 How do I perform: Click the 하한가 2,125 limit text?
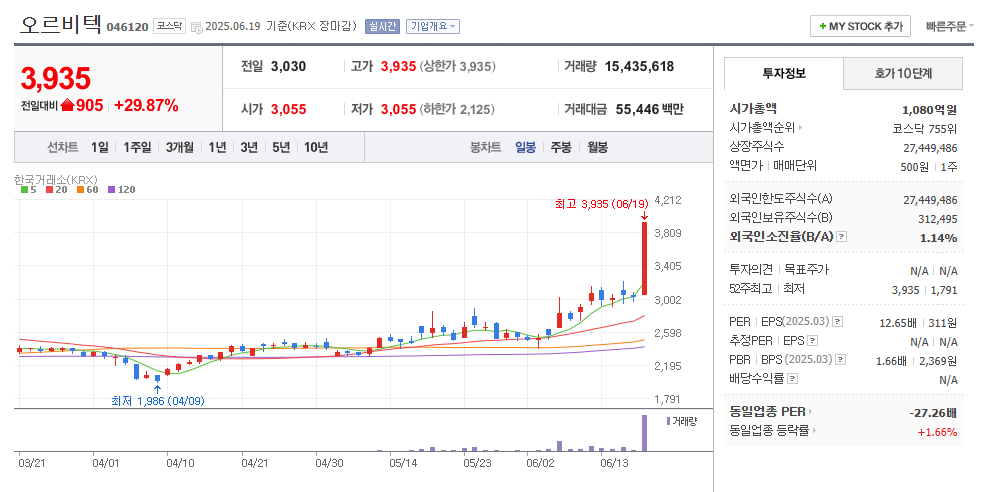[x=458, y=109]
